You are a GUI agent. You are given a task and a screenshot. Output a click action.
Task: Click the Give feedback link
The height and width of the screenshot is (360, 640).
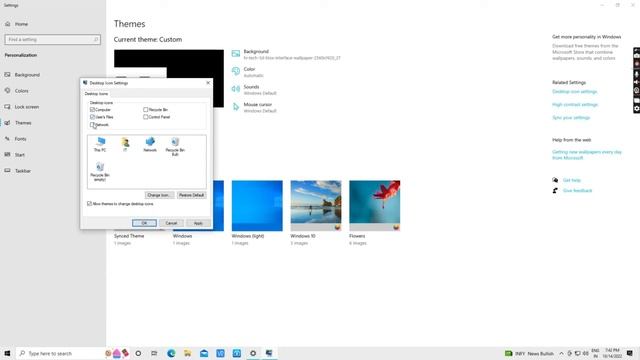click(x=577, y=191)
